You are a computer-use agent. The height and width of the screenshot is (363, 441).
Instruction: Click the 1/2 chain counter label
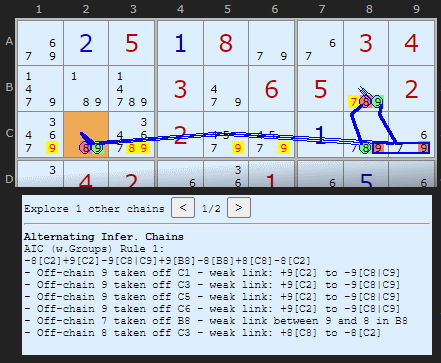(211, 209)
